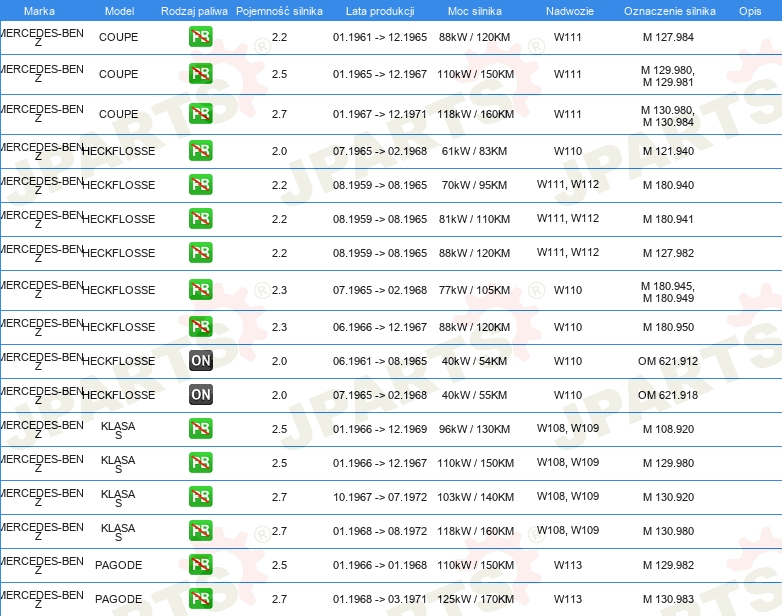The width and height of the screenshot is (782, 616).
Task: Click the petrol PB icon for engine M 127.984
Action: point(201,38)
